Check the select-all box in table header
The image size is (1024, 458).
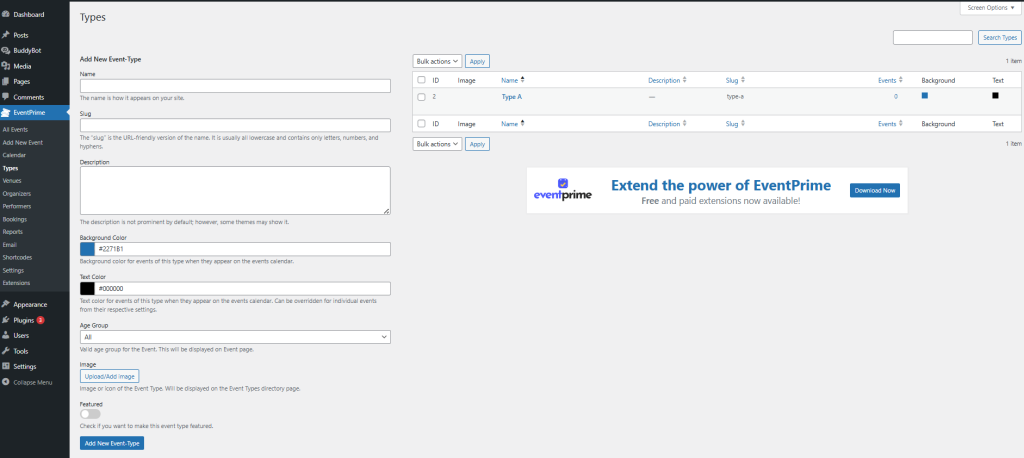tap(421, 80)
